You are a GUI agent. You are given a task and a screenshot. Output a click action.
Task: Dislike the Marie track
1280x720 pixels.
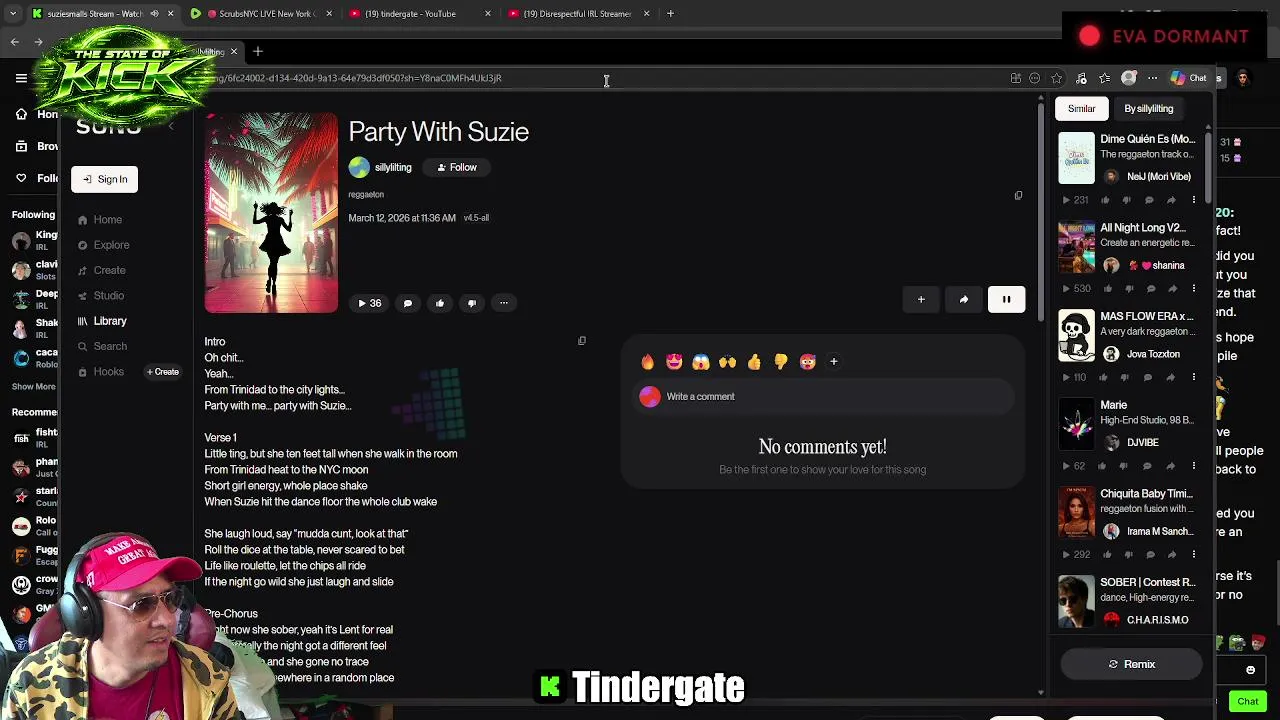coord(1126,466)
